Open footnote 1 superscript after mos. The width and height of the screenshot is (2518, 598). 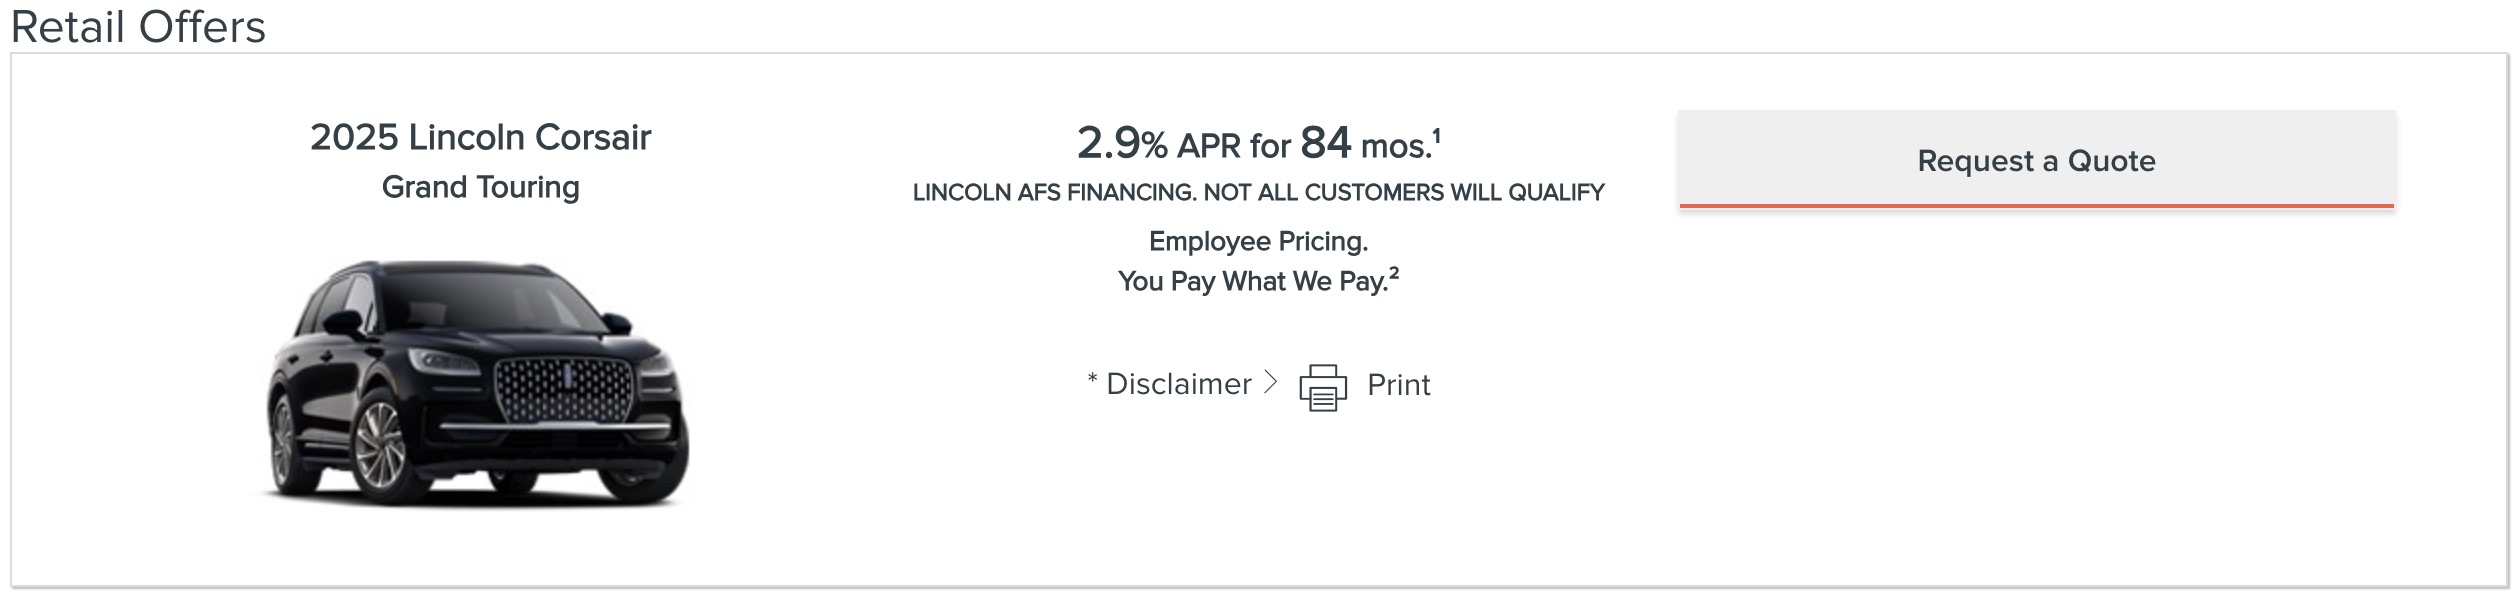[x=1436, y=134]
